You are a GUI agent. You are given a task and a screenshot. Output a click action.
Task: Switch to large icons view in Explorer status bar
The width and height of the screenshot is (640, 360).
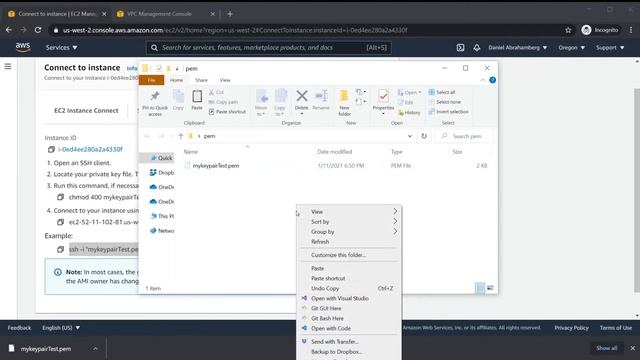point(490,288)
